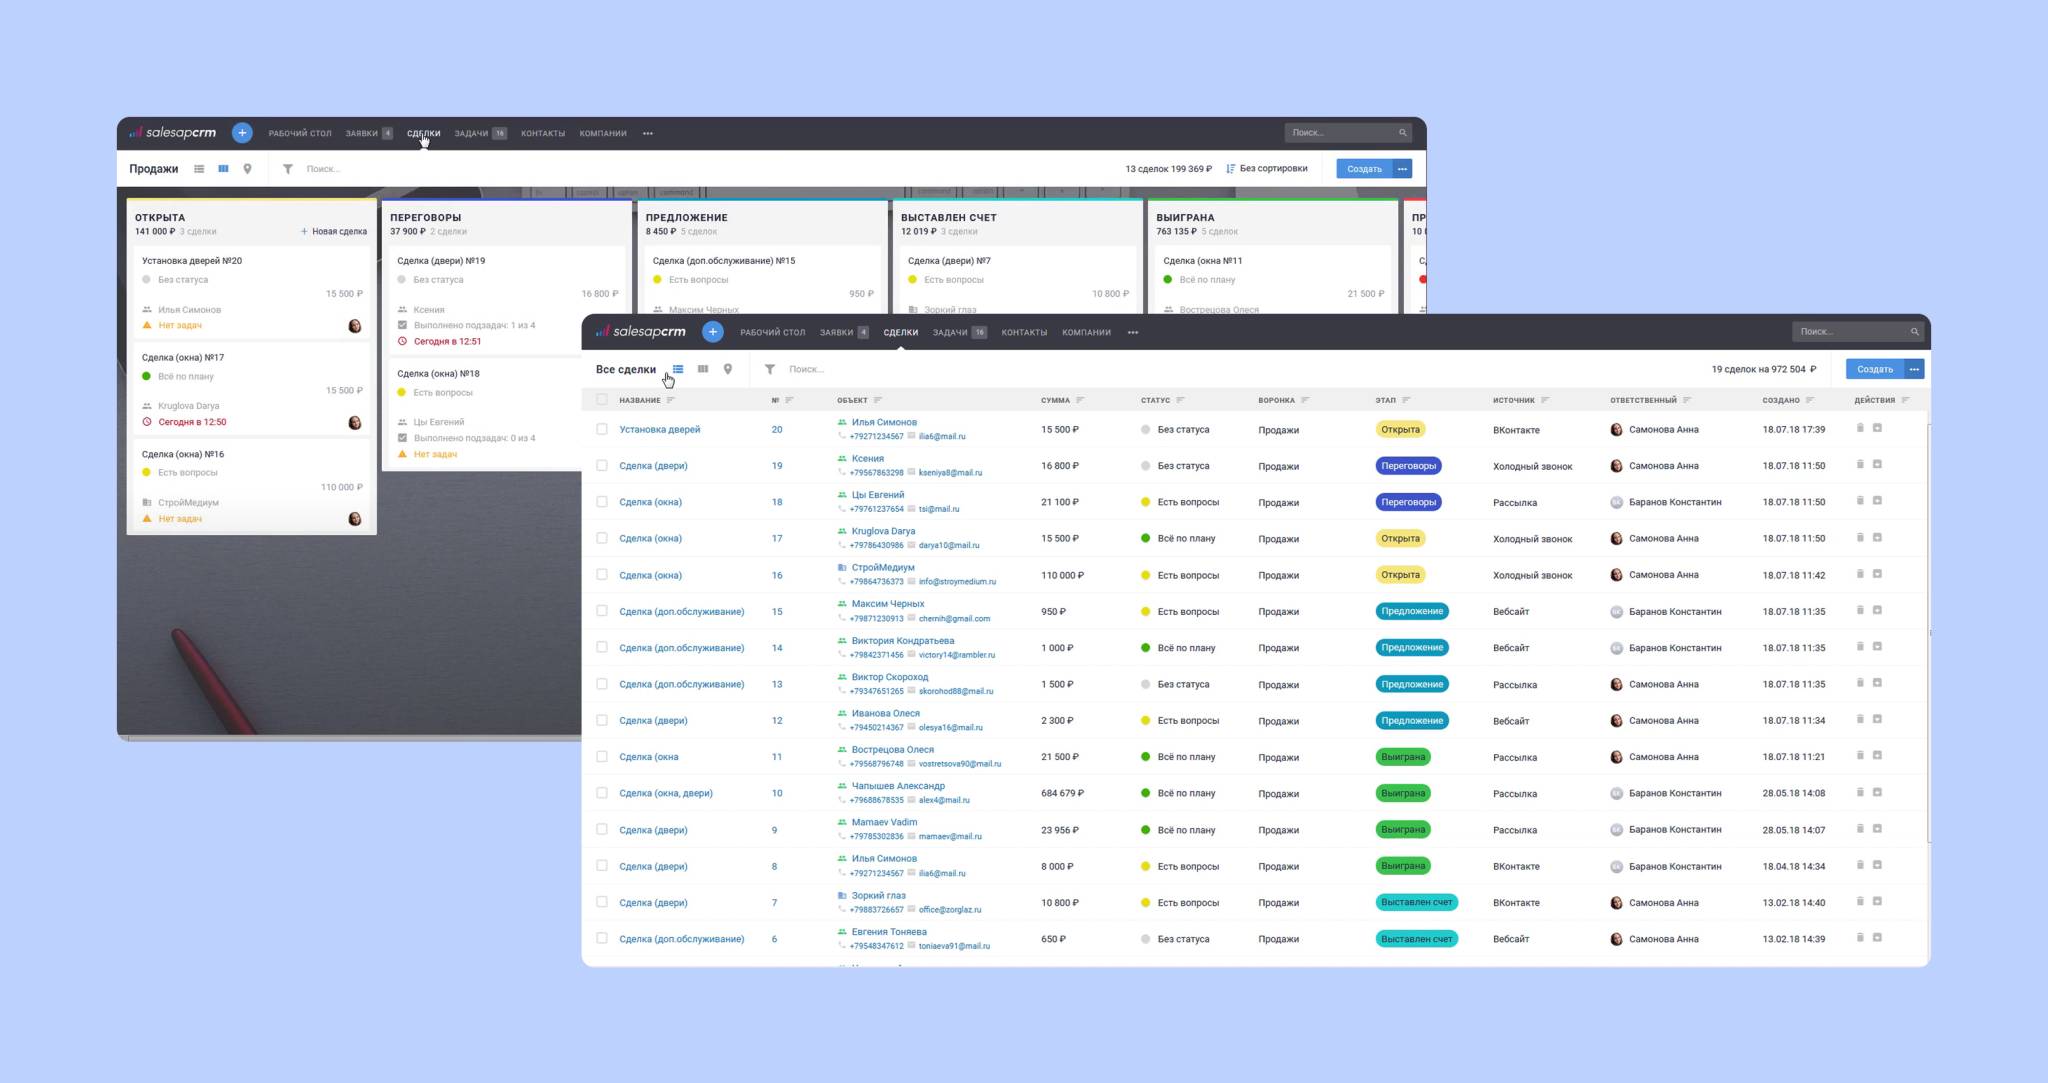Select list view icon in Продажи toolbar
This screenshot has width=2048, height=1083.
click(x=199, y=169)
